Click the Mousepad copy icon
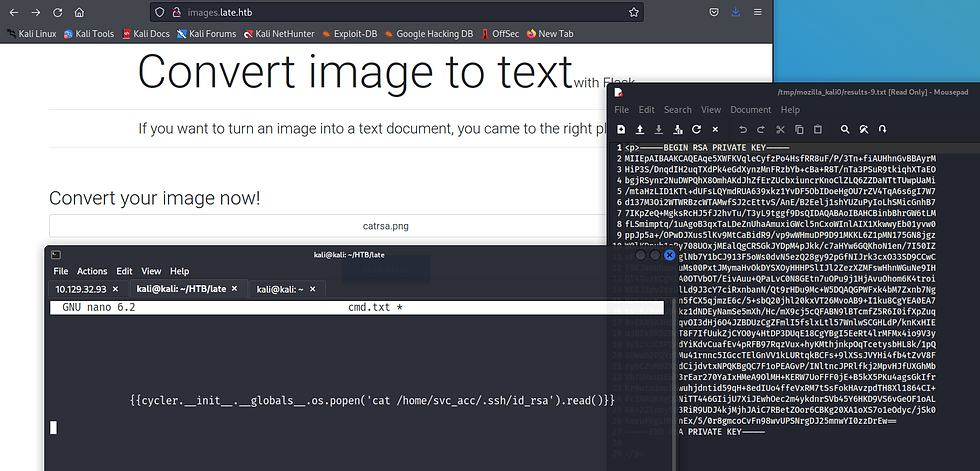This screenshot has height=471, width=980. [x=799, y=129]
